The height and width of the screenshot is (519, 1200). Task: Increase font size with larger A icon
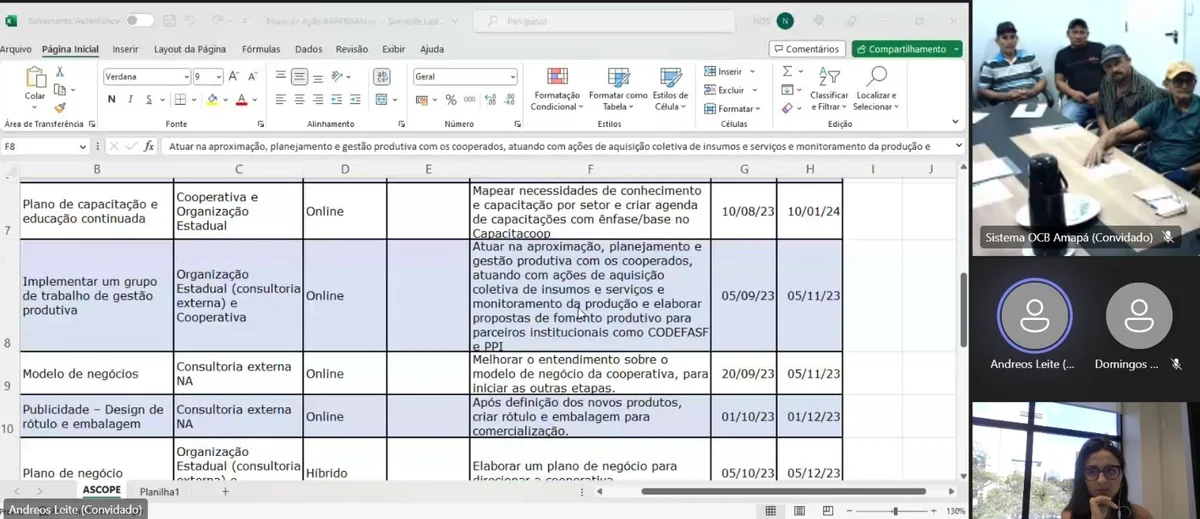click(233, 76)
